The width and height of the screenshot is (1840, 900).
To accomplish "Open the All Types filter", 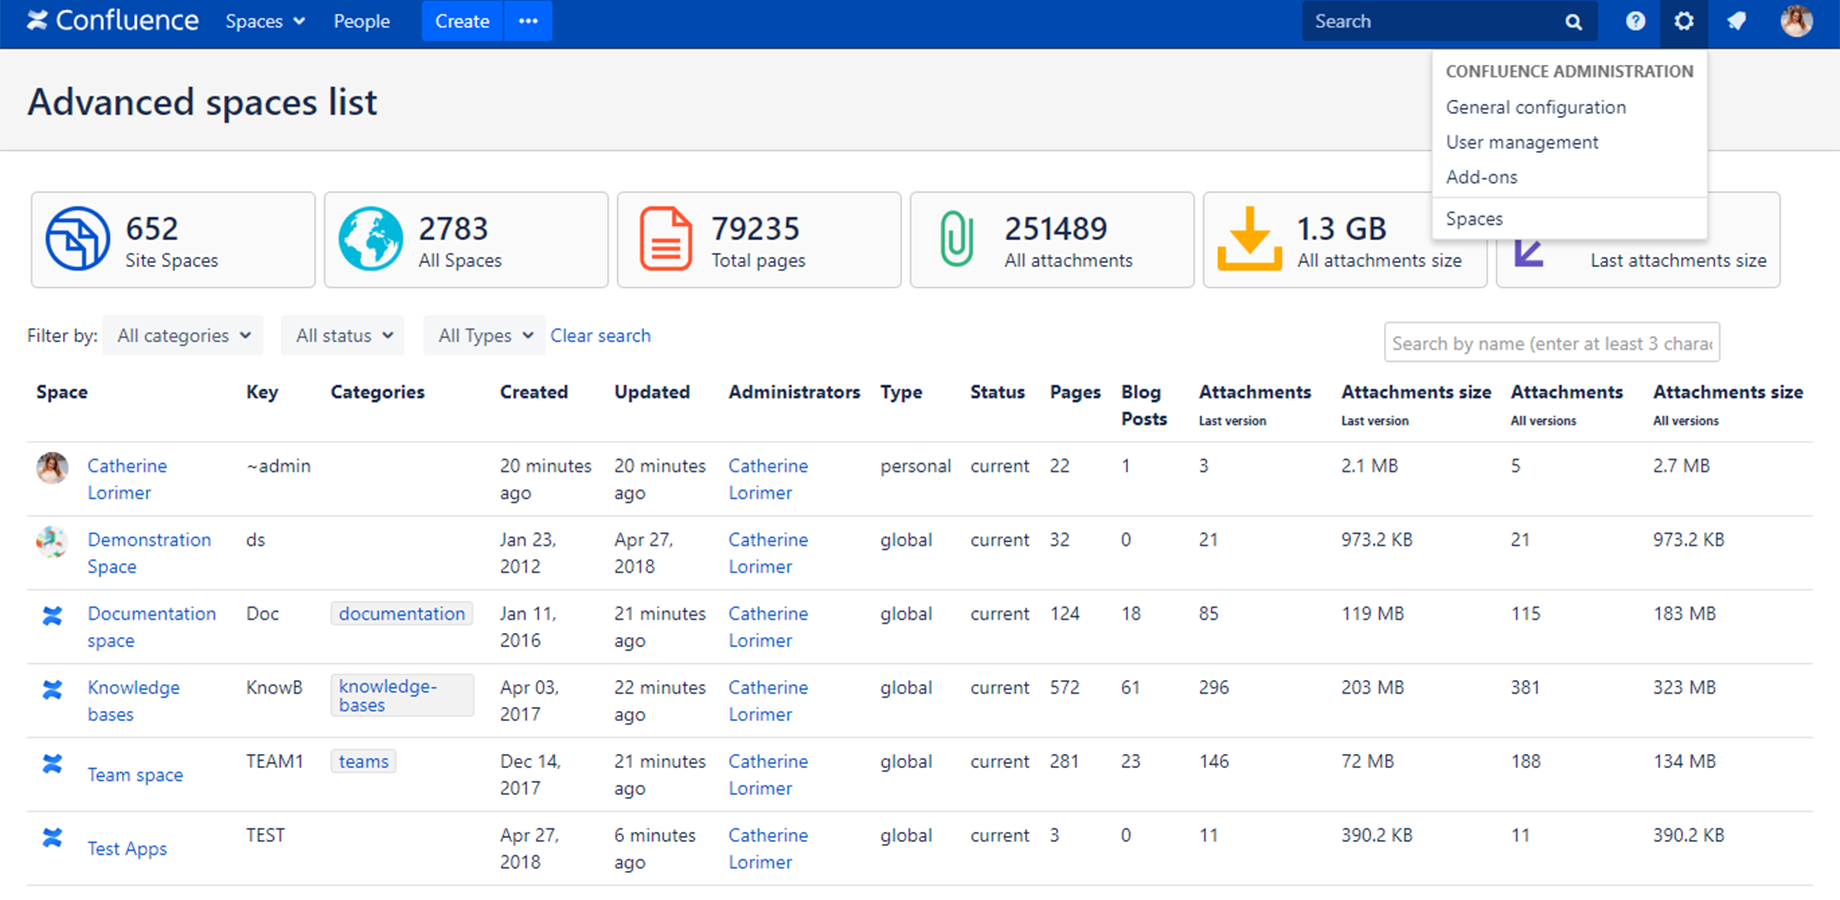I will [485, 336].
